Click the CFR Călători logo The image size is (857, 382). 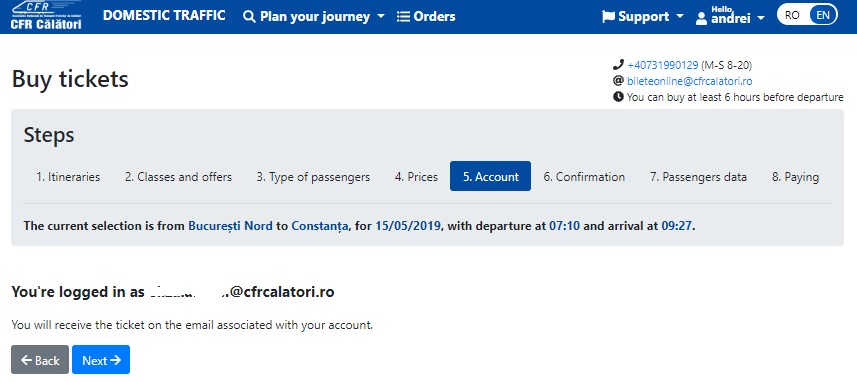pos(46,15)
